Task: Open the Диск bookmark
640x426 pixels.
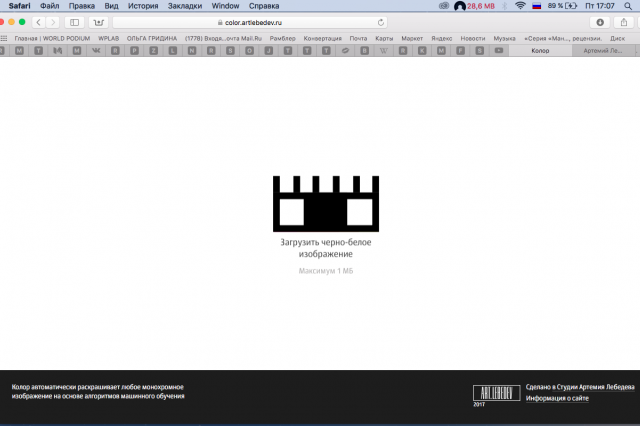Action: 618,38
